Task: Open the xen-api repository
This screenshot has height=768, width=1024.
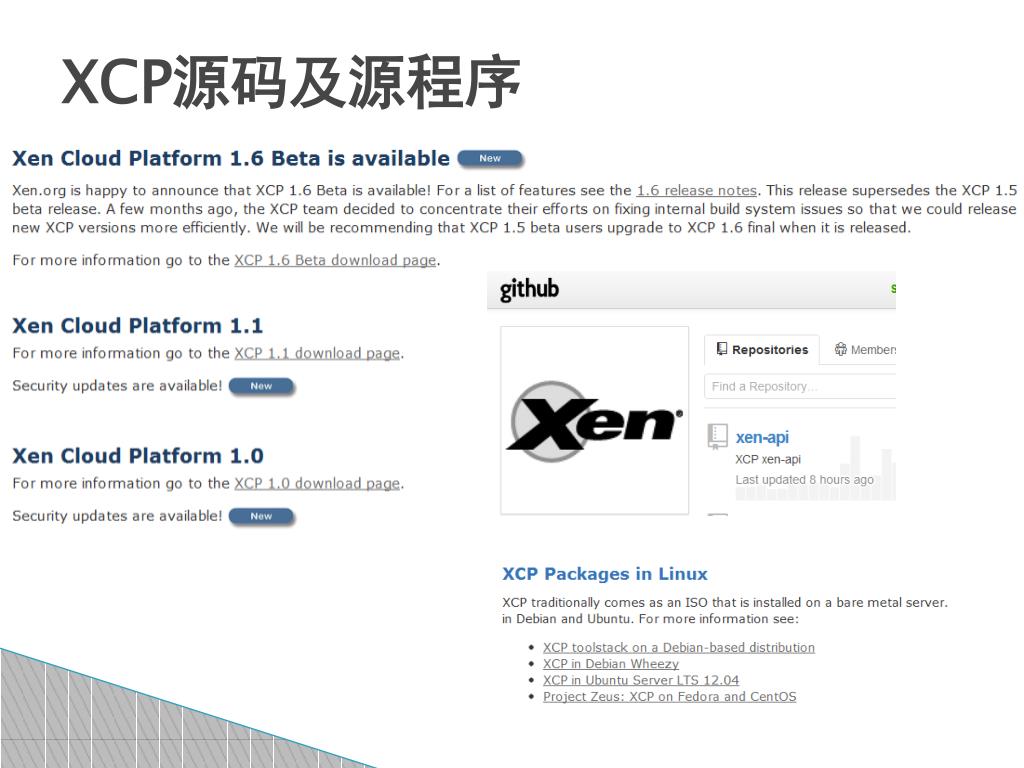Action: [762, 437]
